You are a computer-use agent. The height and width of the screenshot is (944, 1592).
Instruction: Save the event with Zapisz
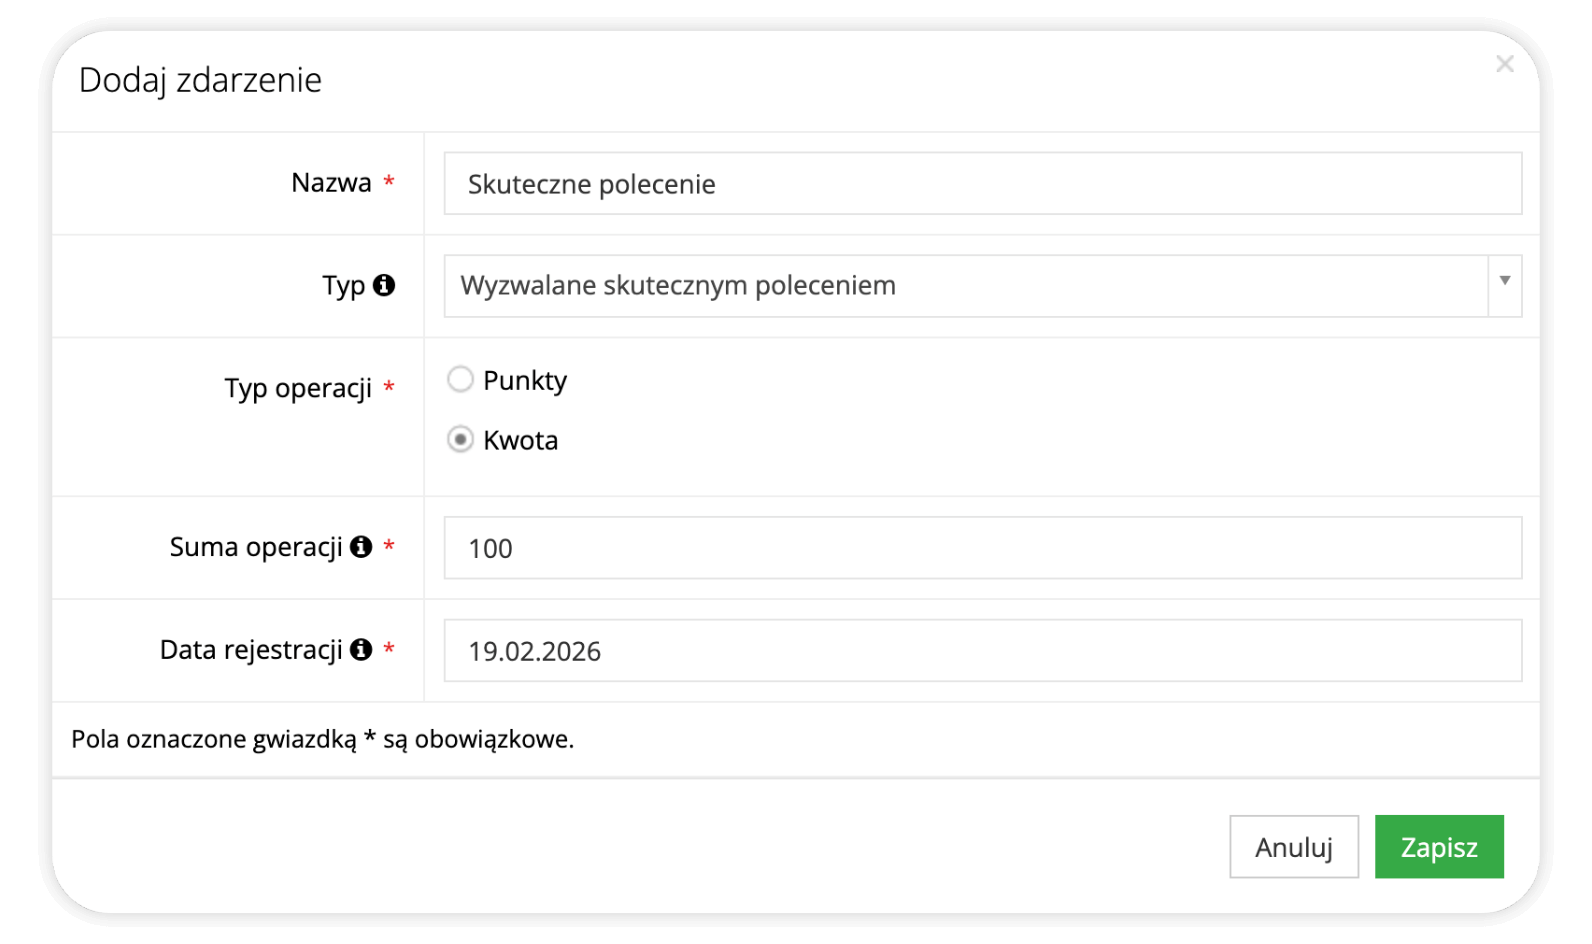pyautogui.click(x=1438, y=847)
